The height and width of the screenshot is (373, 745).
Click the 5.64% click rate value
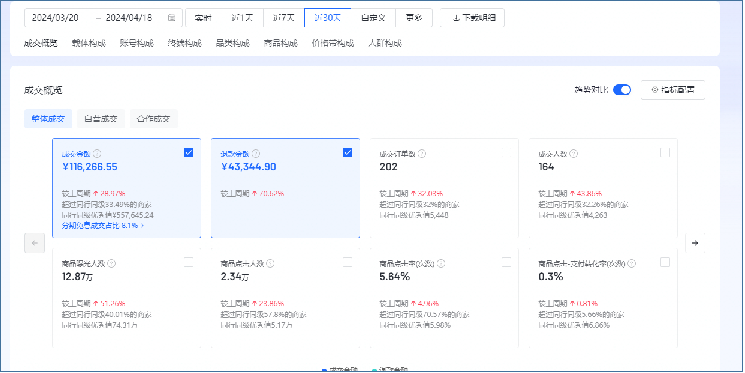click(x=395, y=276)
